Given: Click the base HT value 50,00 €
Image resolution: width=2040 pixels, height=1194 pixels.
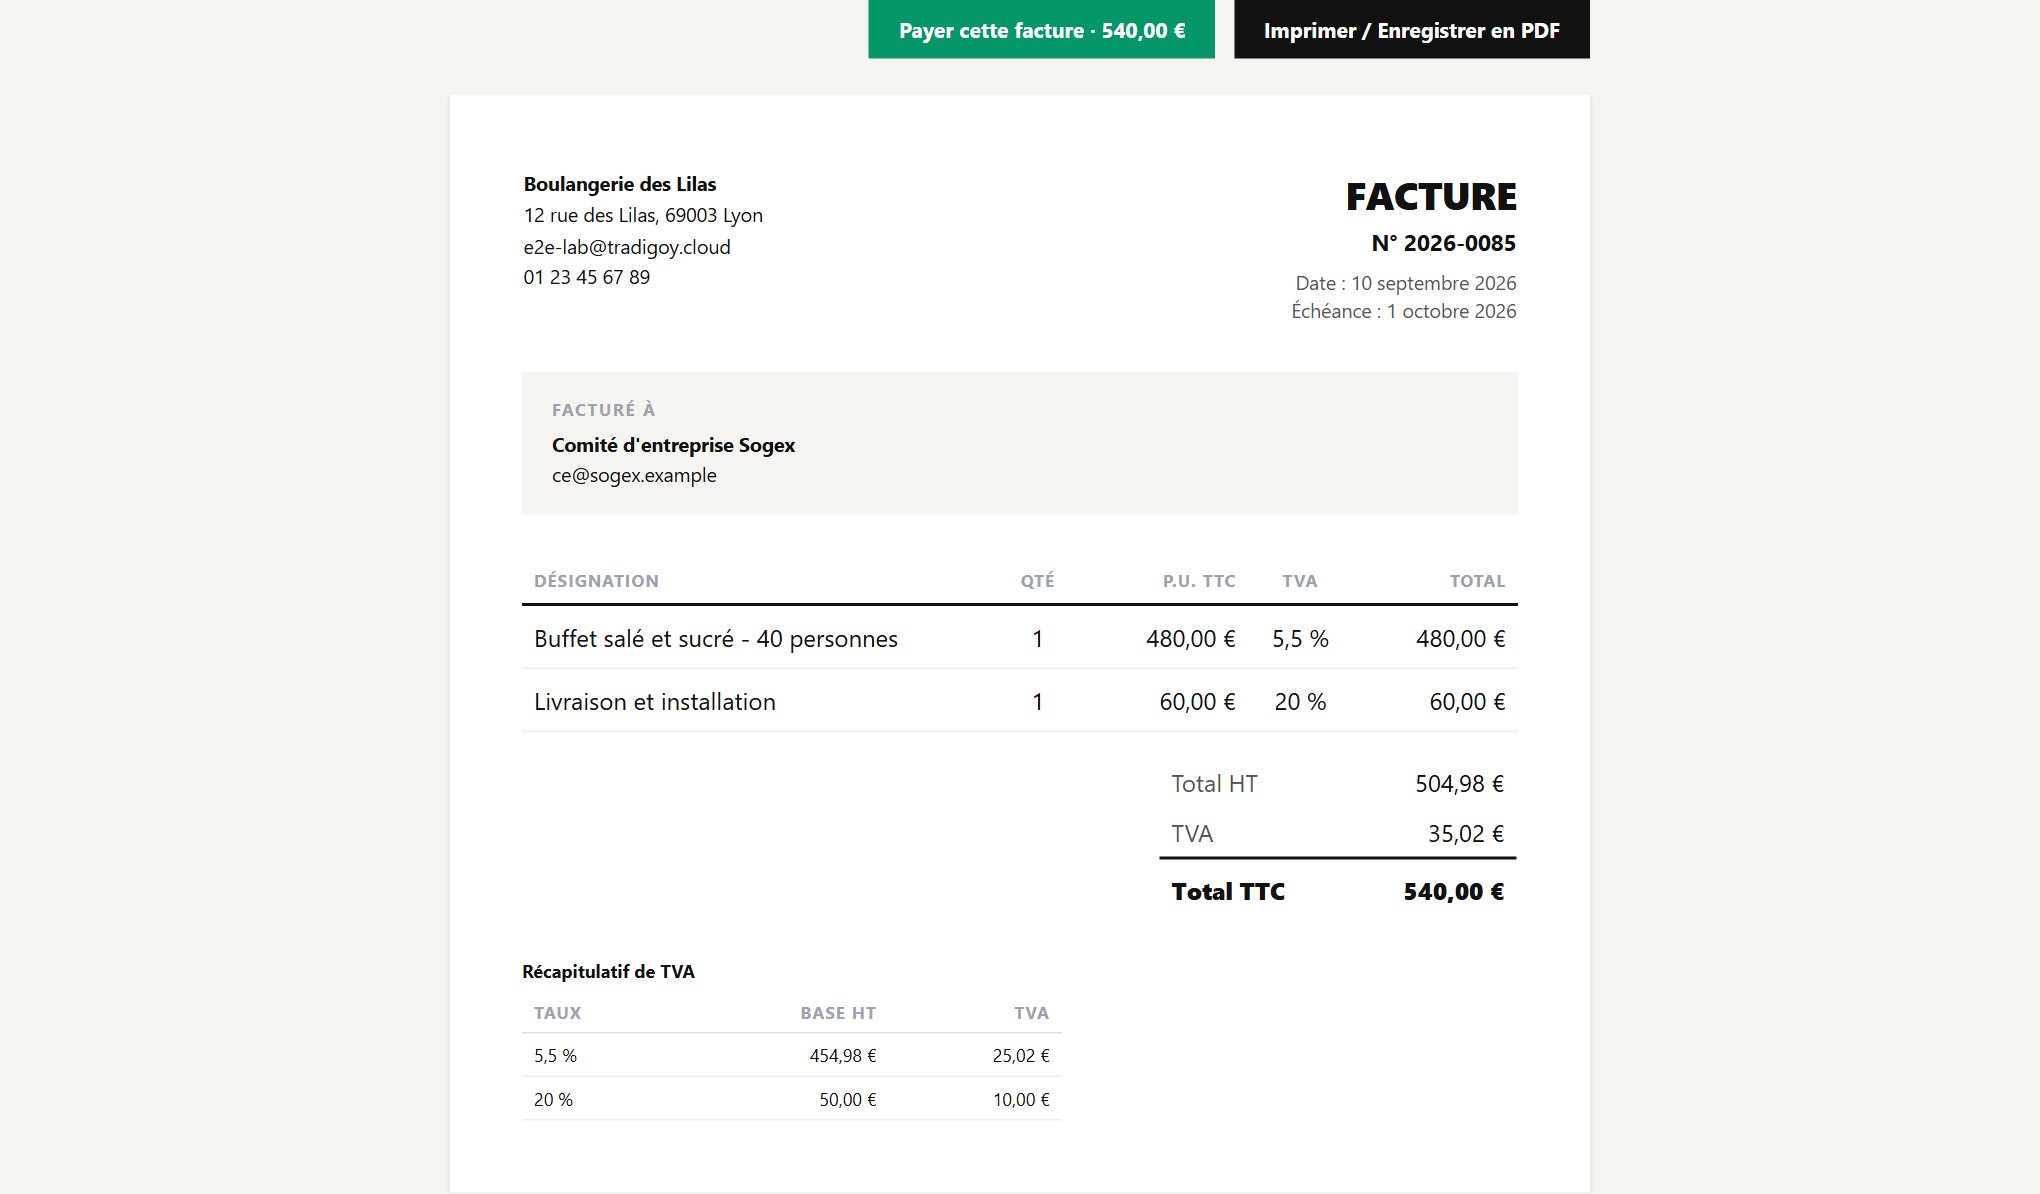Looking at the screenshot, I should pyautogui.click(x=848, y=1100).
